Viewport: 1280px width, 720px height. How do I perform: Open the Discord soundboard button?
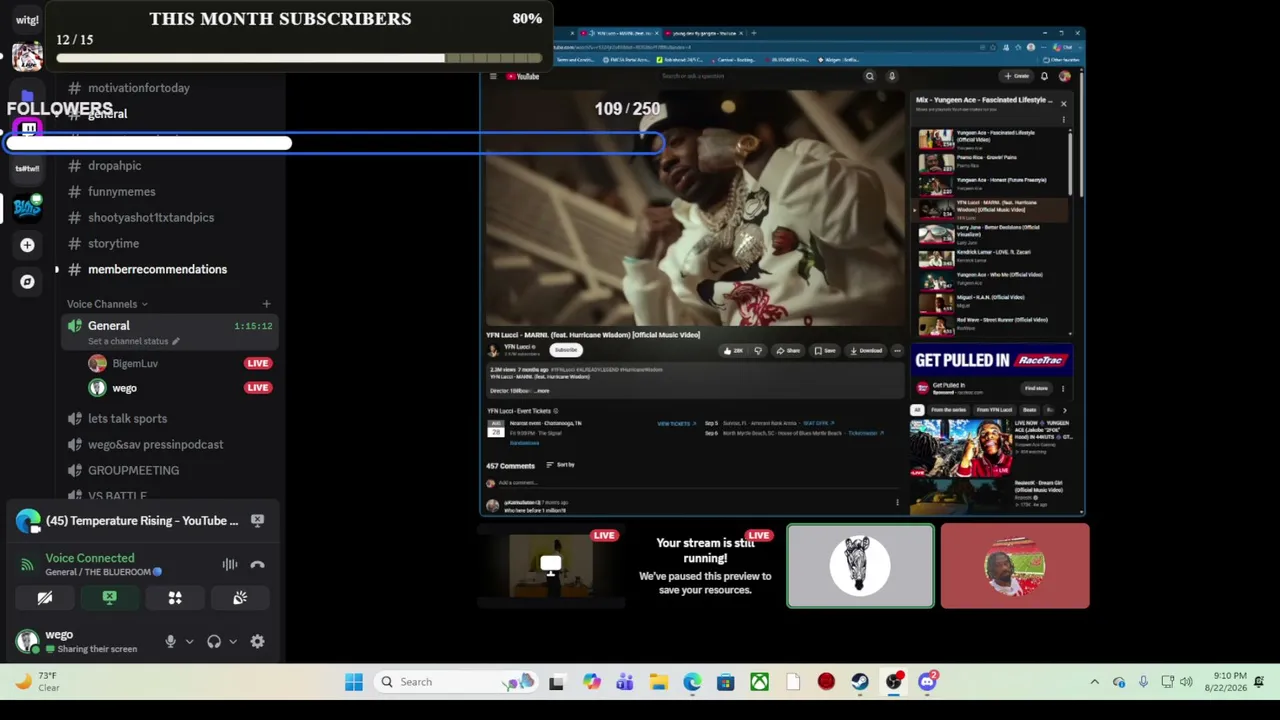240,598
